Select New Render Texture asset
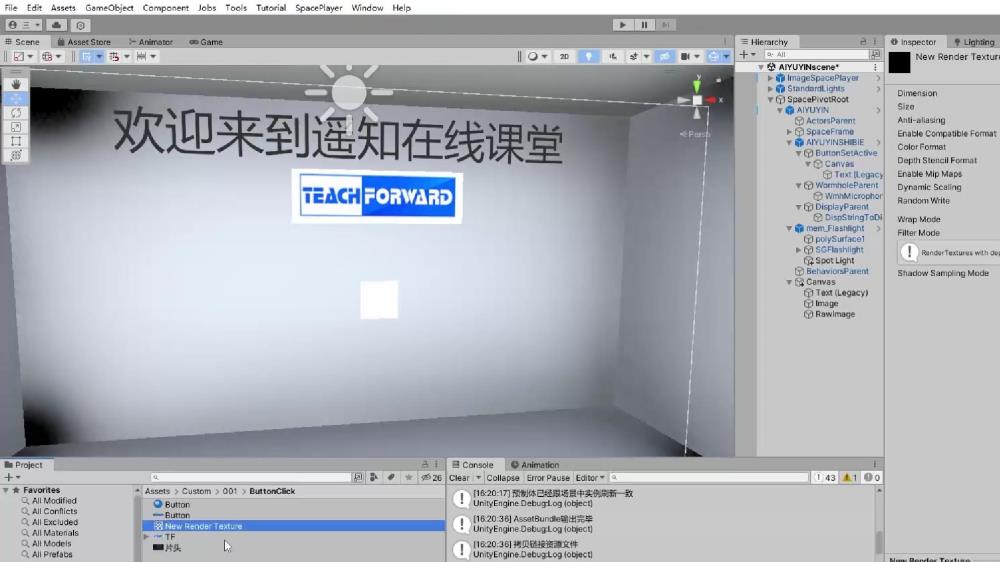The image size is (1000, 562). click(x=293, y=526)
